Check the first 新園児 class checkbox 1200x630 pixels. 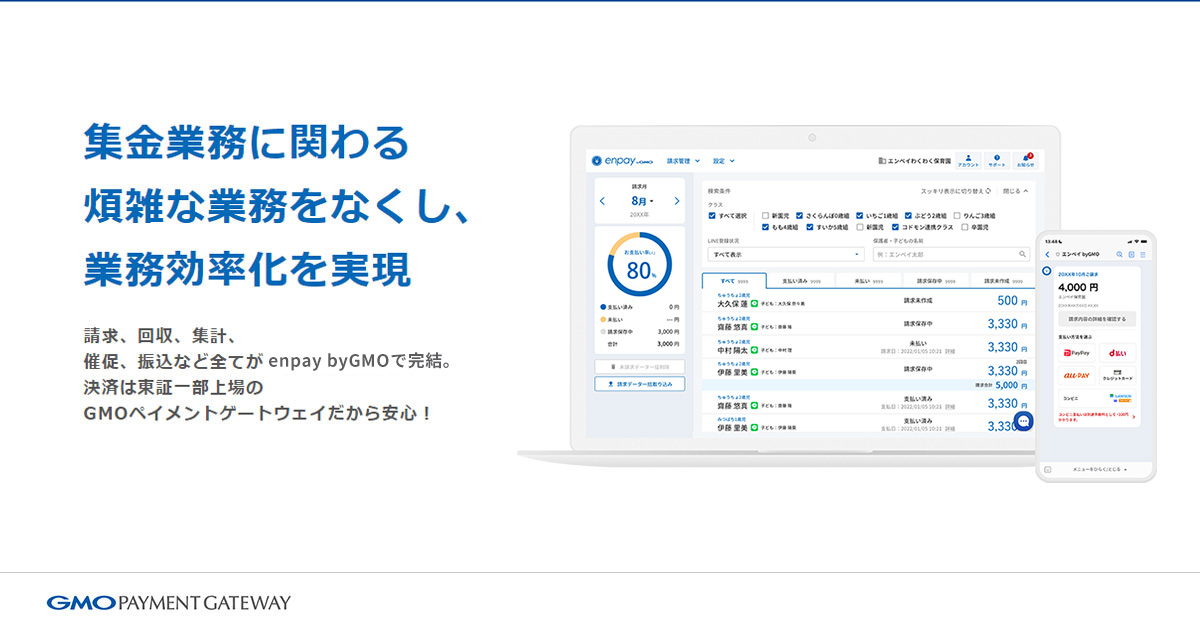coord(765,215)
